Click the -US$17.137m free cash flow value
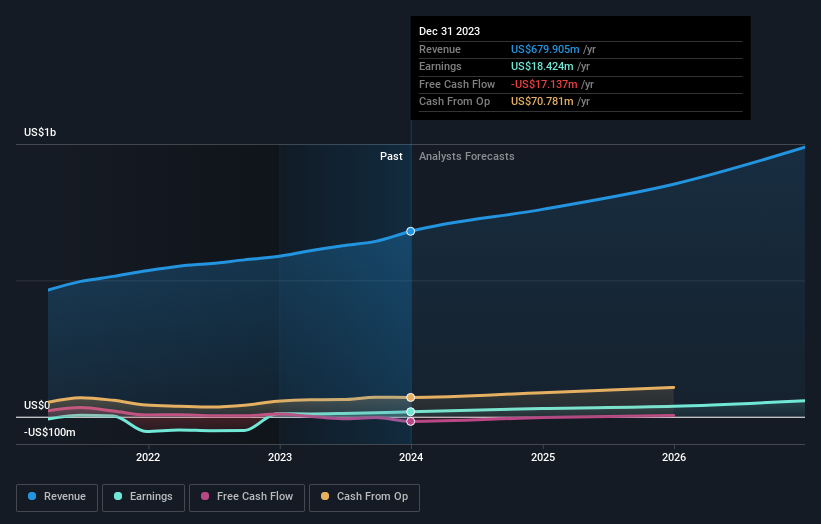This screenshot has width=821, height=524. 544,84
